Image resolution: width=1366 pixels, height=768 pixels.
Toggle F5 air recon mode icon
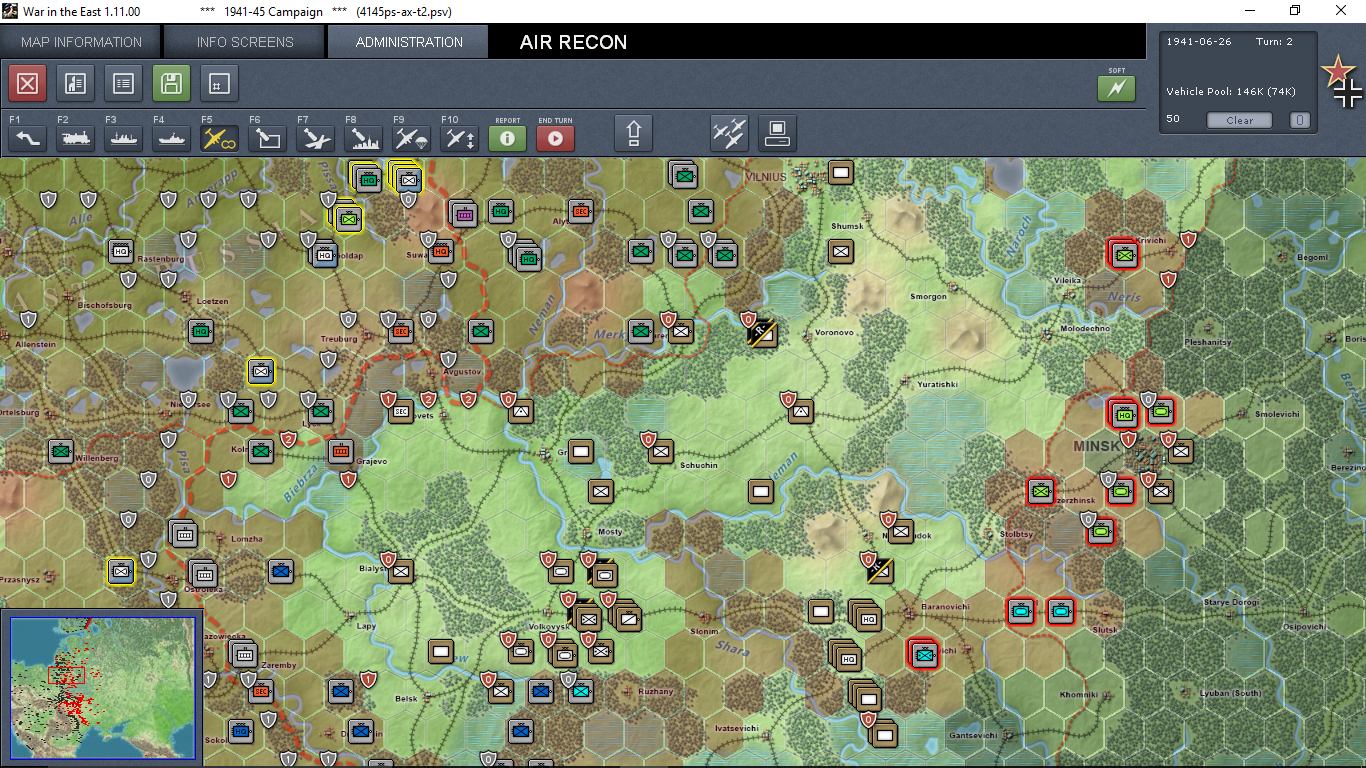coord(219,138)
